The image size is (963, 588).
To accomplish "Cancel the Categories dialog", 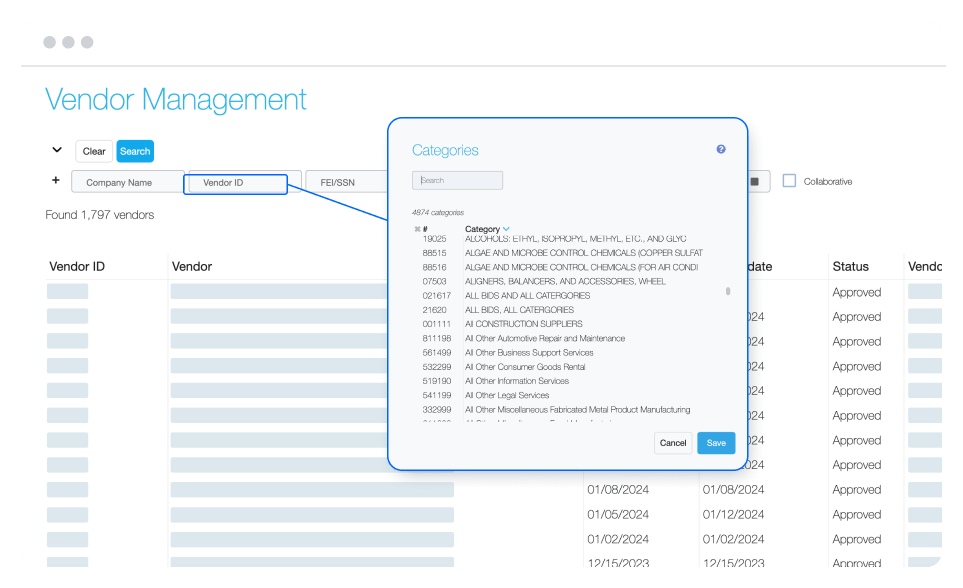I will click(x=672, y=442).
